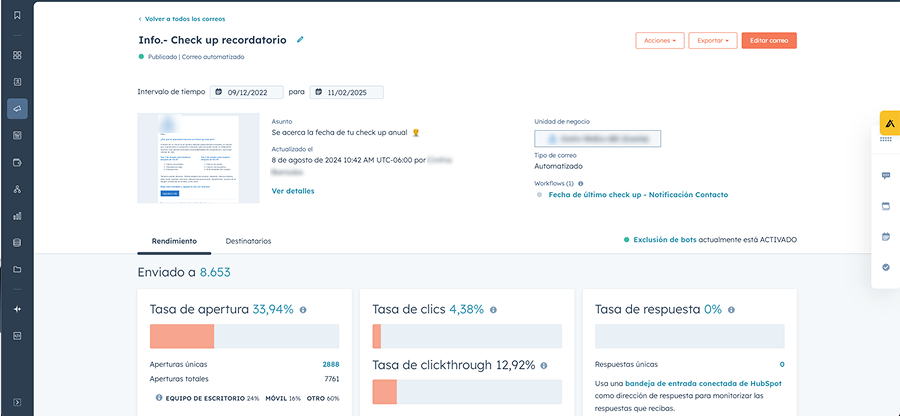Image resolution: width=900 pixels, height=416 pixels.
Task: Open Fecha de último check up workflow link
Action: coord(638,195)
